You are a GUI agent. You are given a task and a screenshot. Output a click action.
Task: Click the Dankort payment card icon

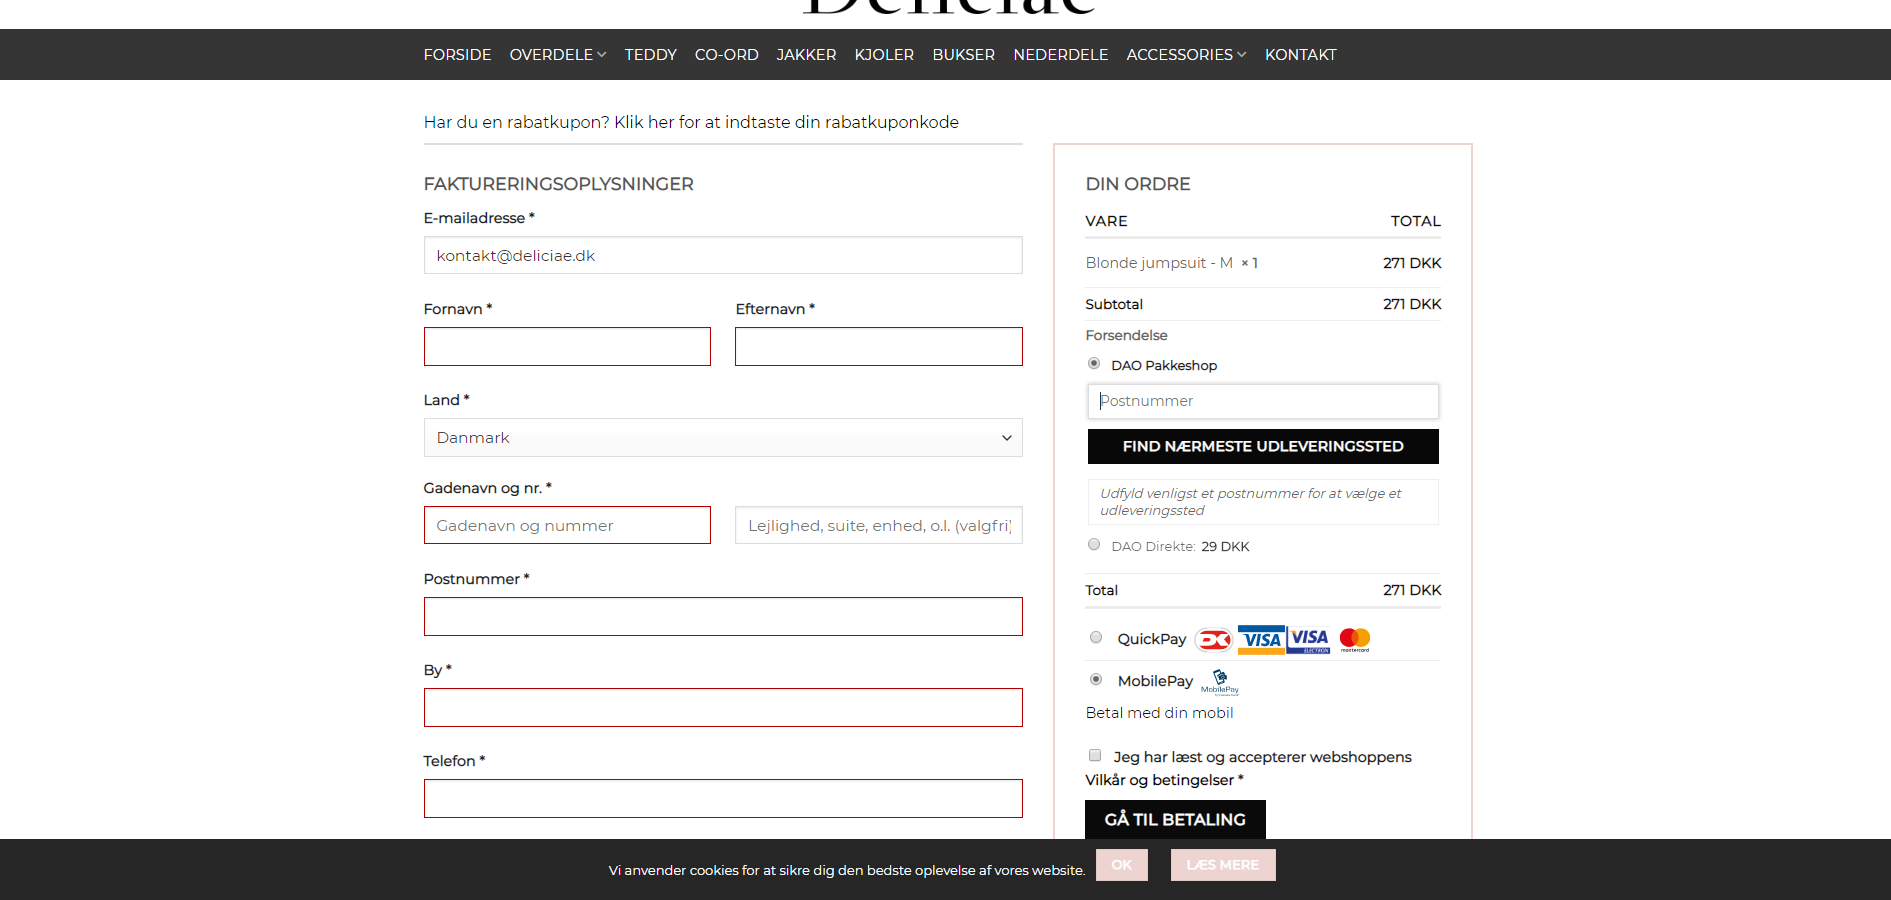click(x=1214, y=640)
